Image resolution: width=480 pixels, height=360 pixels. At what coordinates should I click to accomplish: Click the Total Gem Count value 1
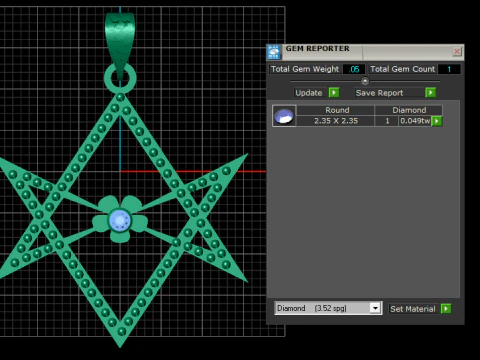tap(449, 69)
